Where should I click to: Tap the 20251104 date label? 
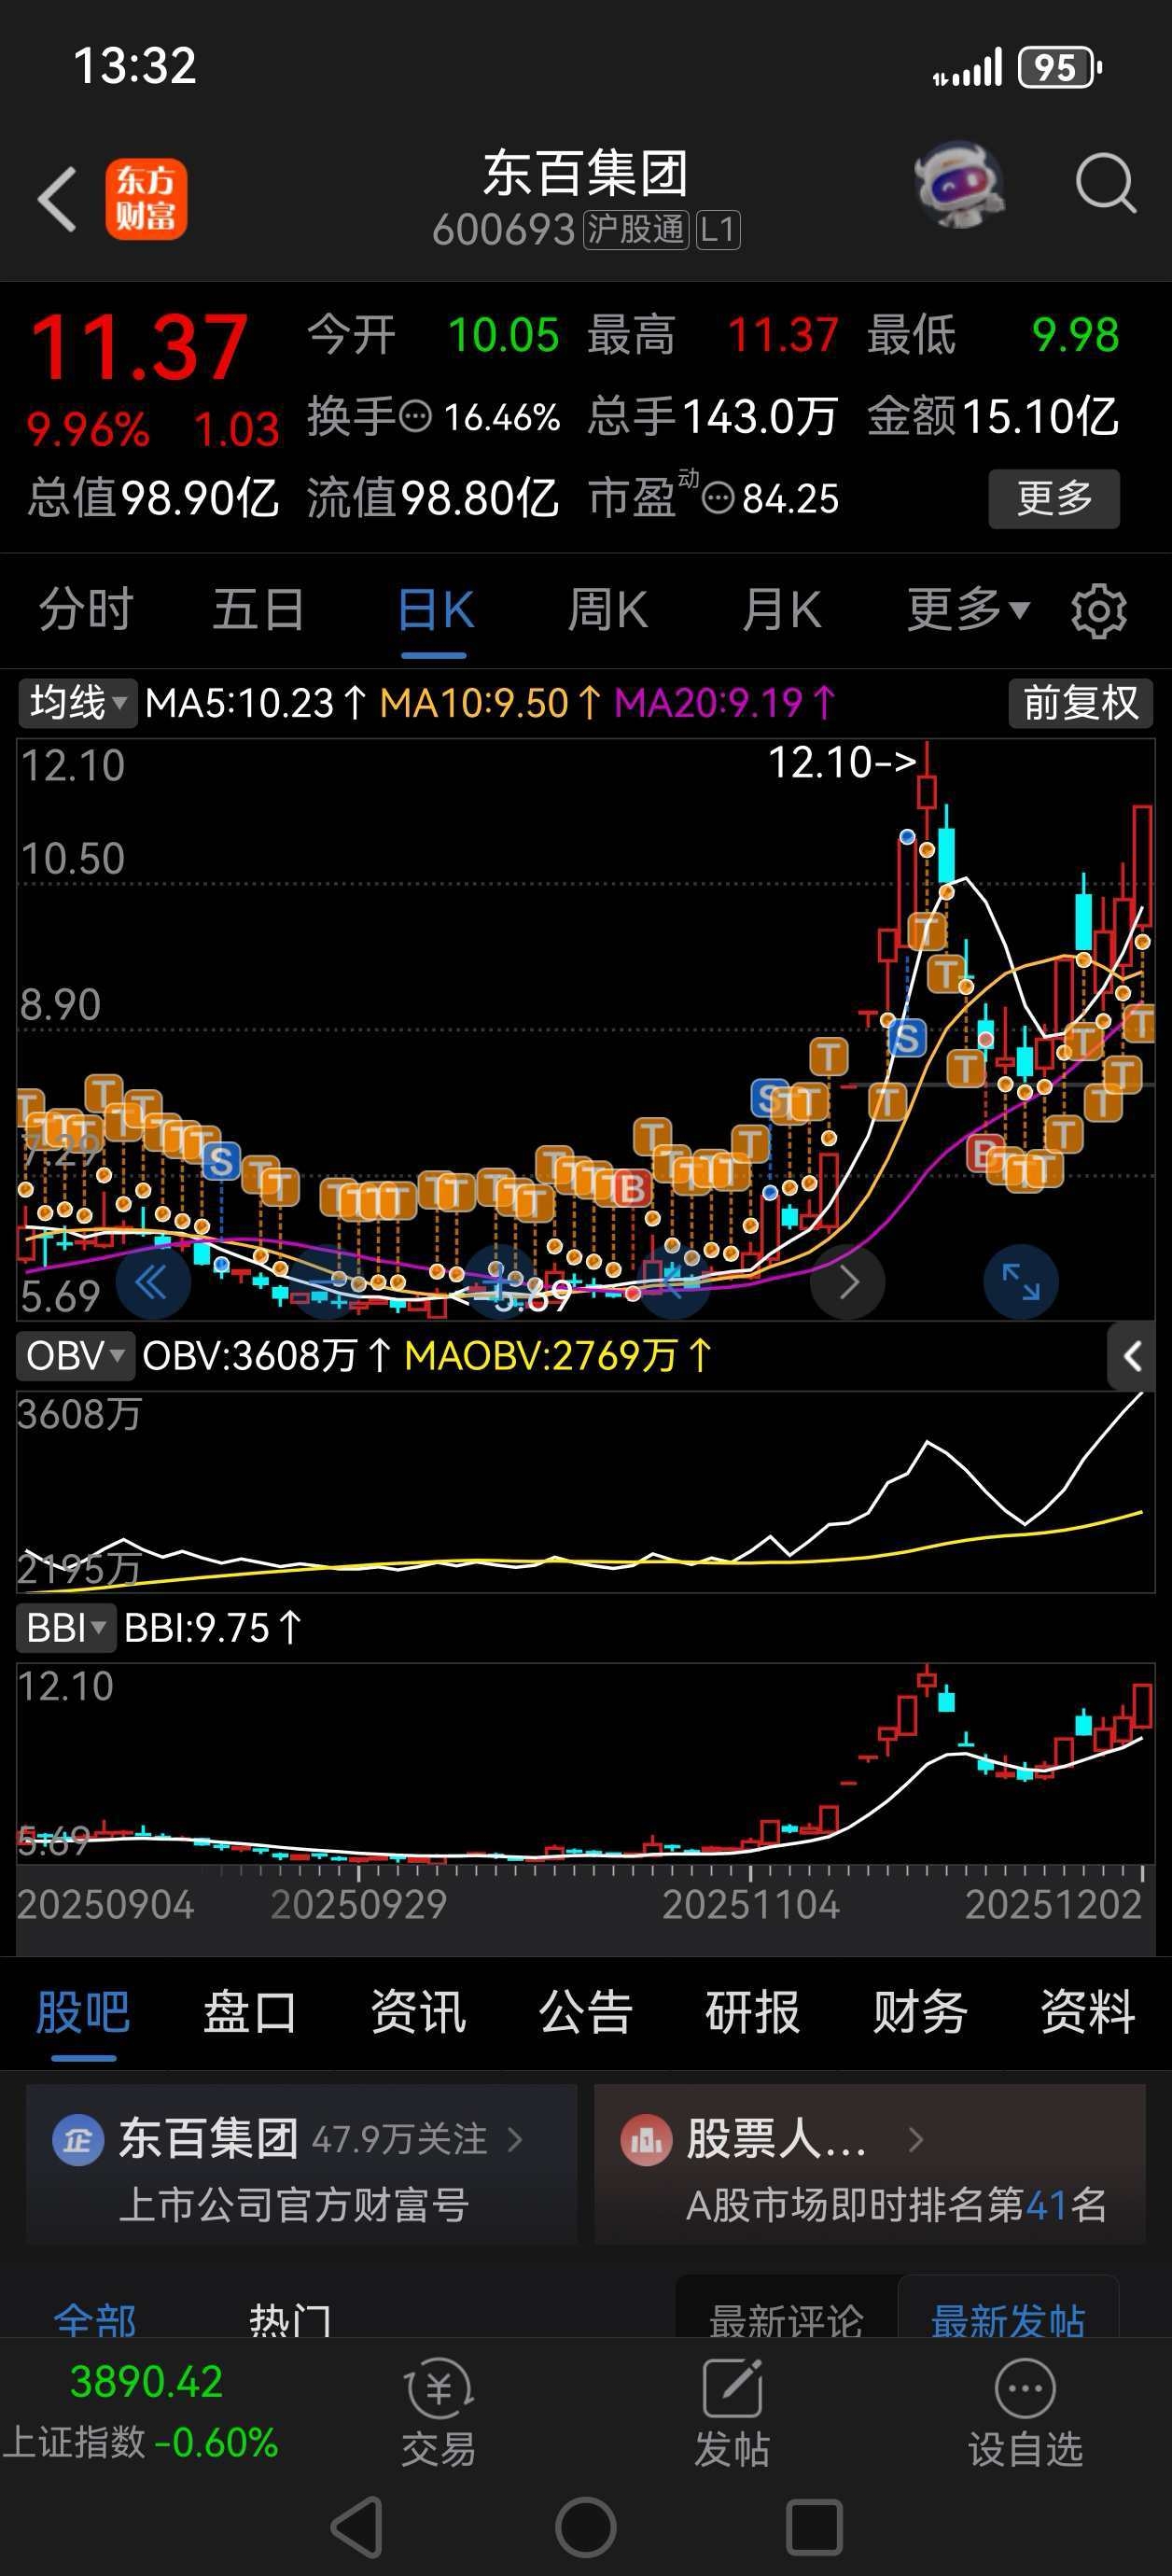(751, 1904)
